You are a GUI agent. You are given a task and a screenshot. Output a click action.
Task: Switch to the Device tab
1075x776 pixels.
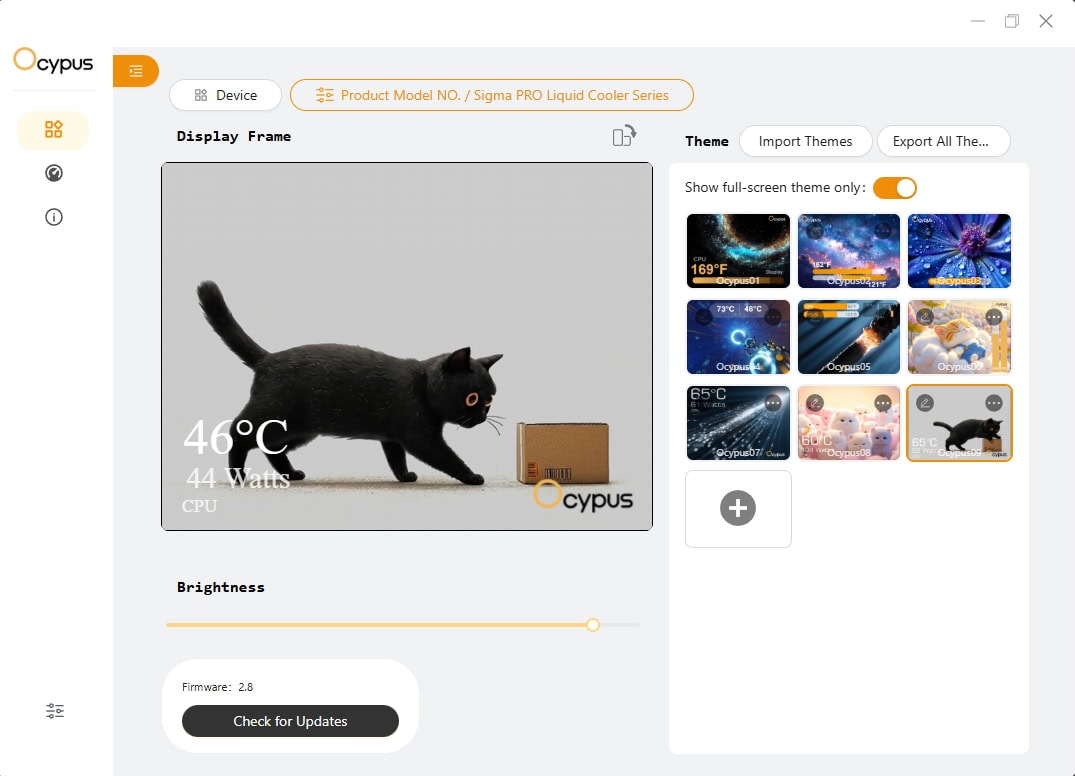tap(225, 95)
